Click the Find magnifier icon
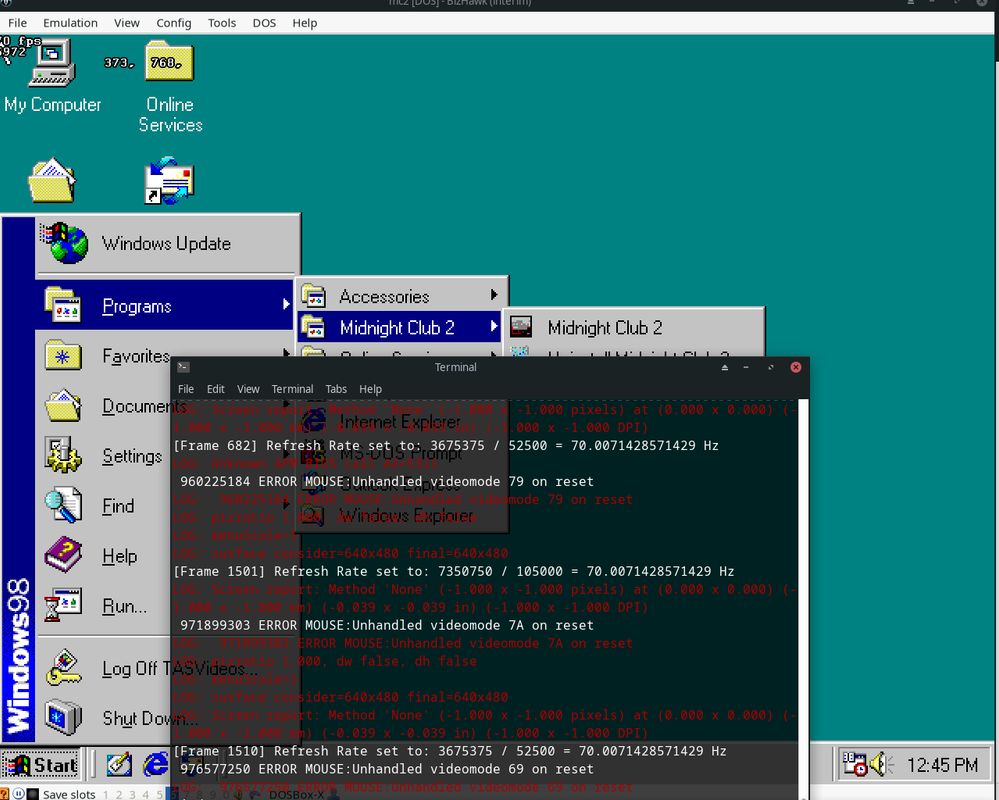 tap(62, 505)
